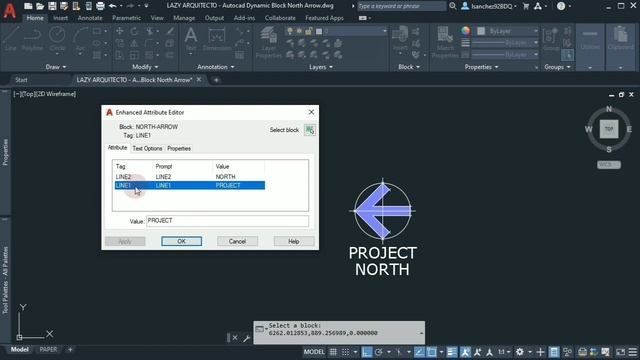Expand the Draw panel
This screenshot has height=360, width=640.
coord(56,67)
